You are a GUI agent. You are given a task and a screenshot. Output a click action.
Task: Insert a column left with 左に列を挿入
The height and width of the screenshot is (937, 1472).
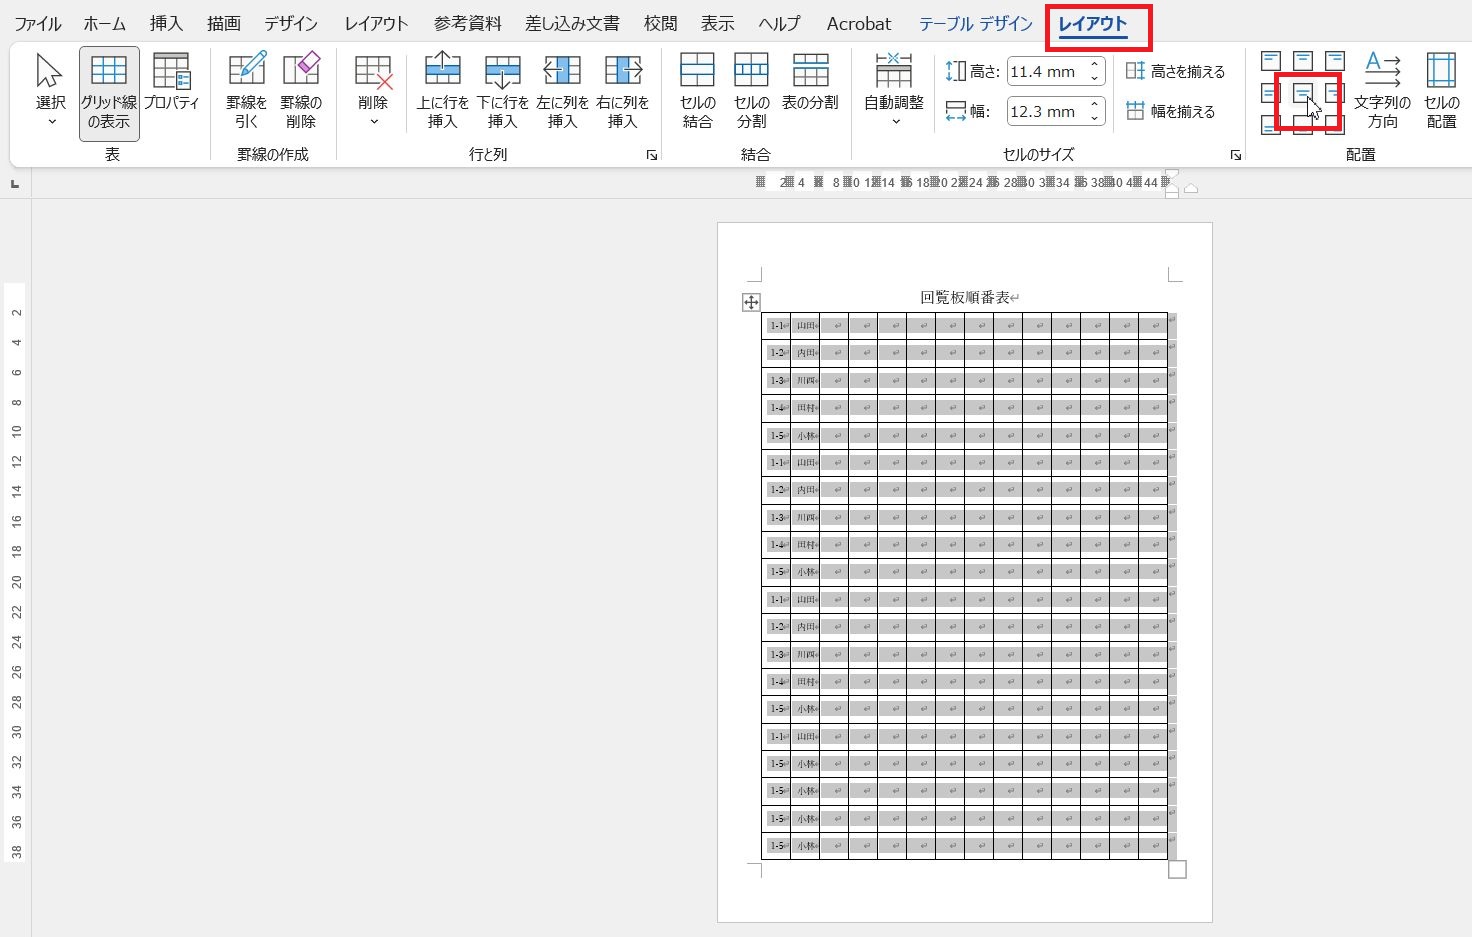(562, 90)
